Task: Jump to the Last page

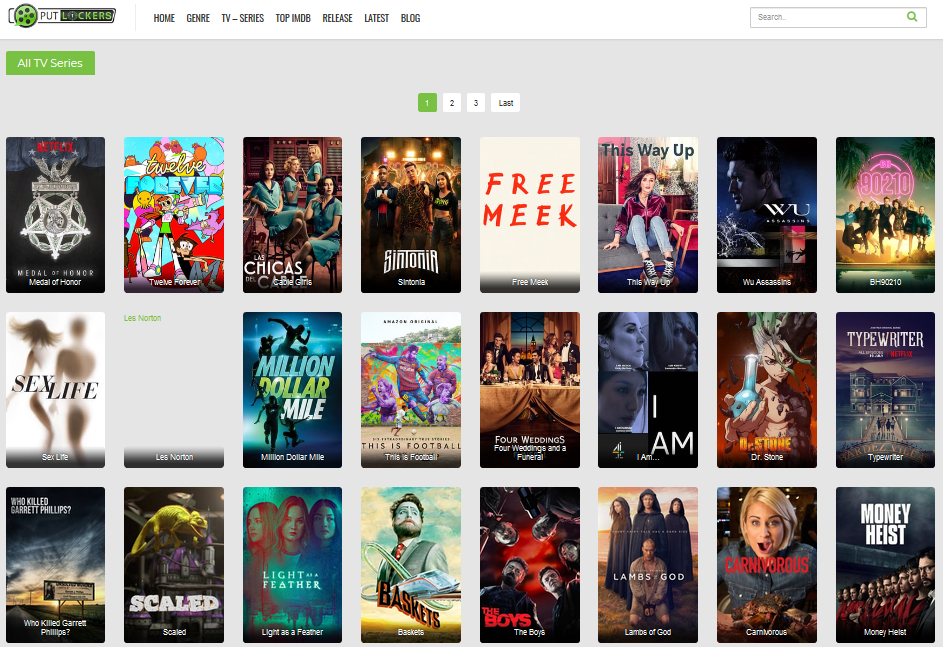Action: 505,103
